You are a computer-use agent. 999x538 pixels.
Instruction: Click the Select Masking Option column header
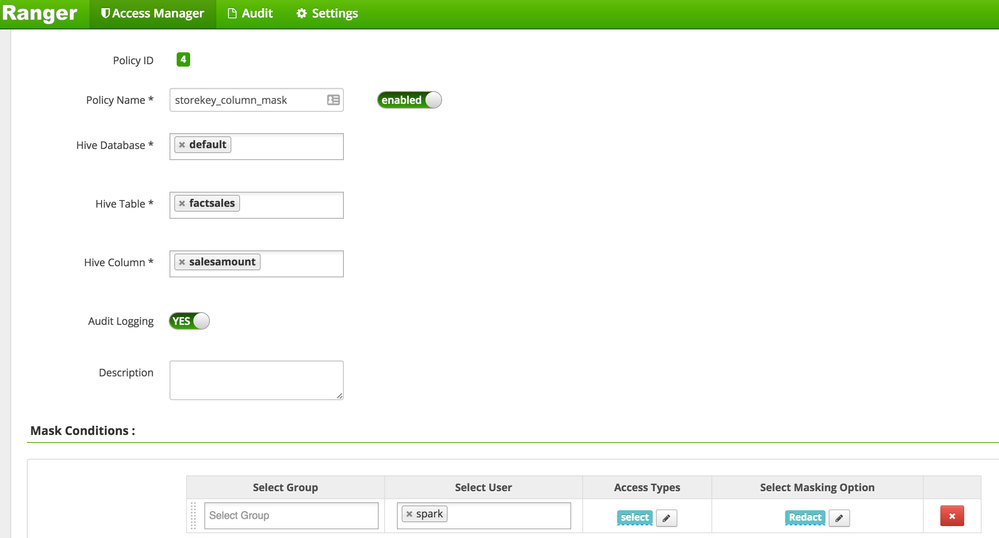(x=817, y=488)
